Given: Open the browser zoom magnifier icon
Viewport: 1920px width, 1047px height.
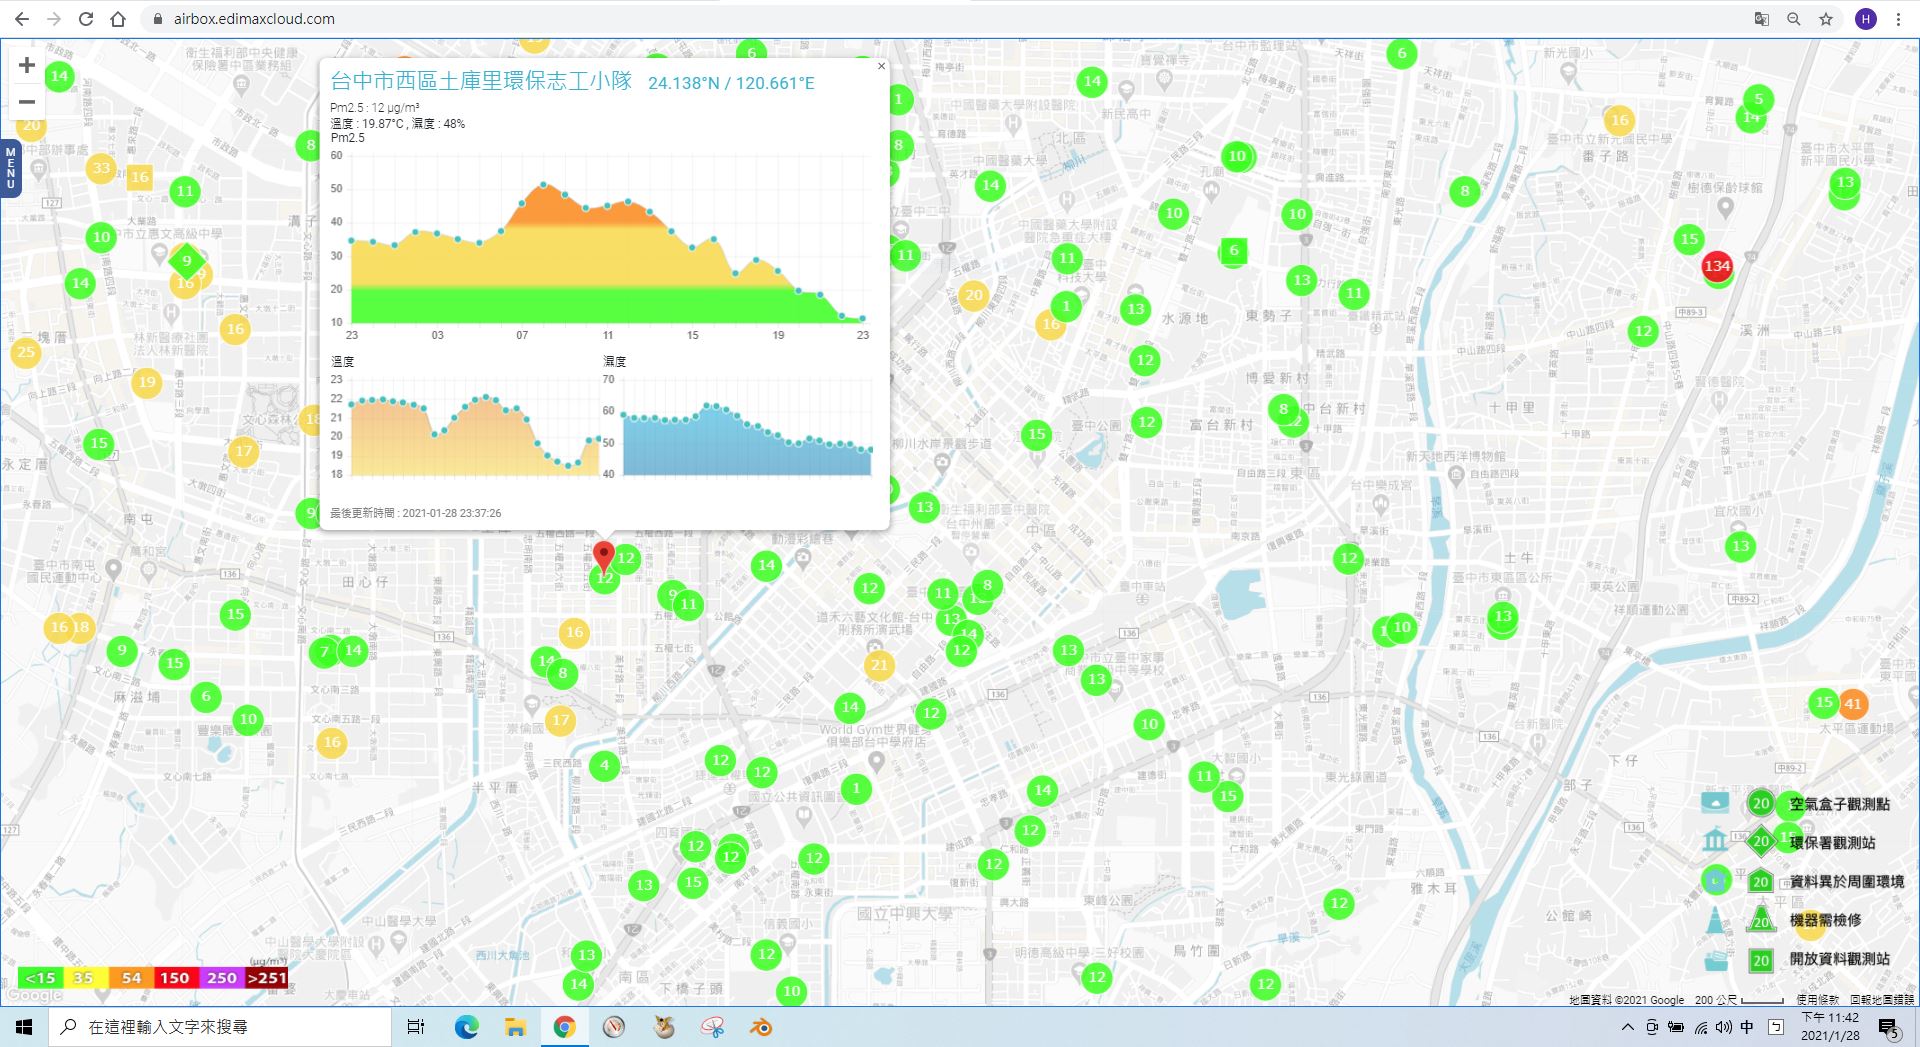Looking at the screenshot, I should point(1794,19).
